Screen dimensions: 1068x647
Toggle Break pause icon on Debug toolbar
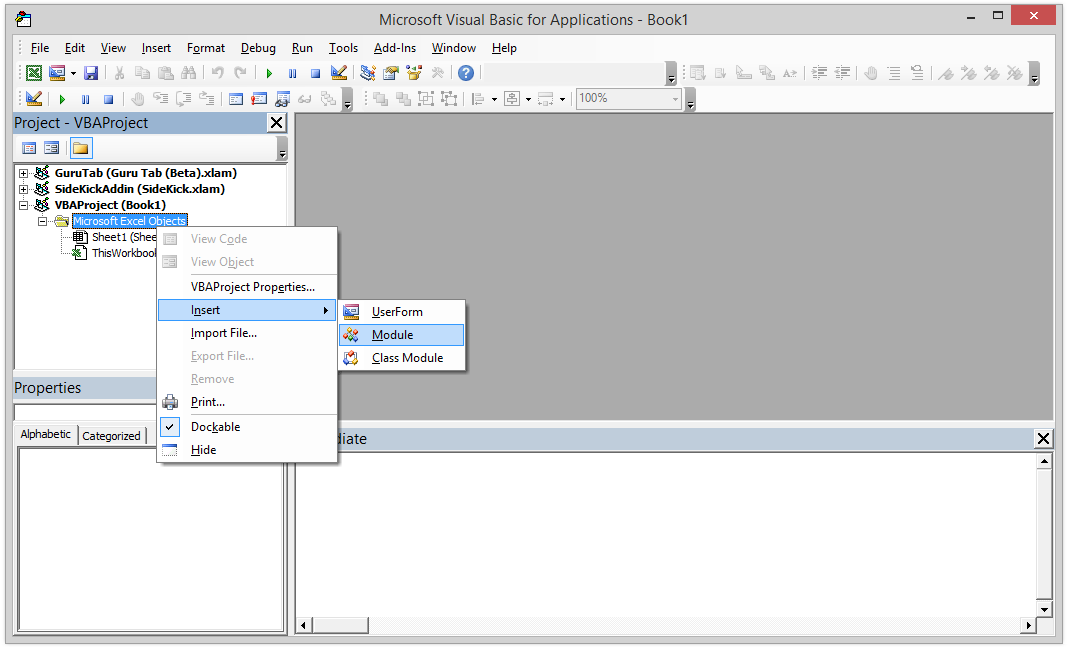[85, 99]
